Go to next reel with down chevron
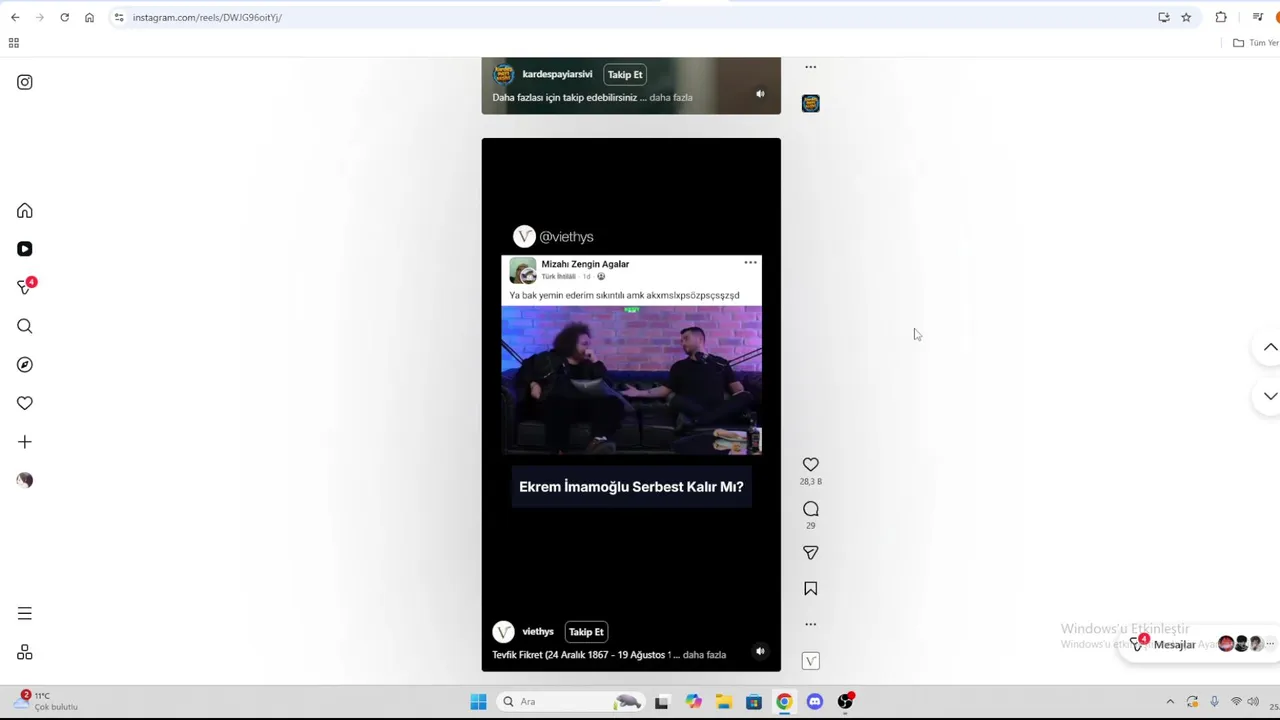1280x720 pixels. coord(1270,396)
